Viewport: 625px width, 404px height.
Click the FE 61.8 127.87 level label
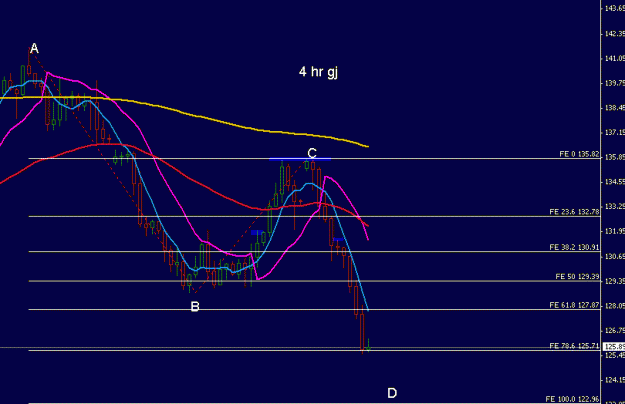click(x=574, y=305)
